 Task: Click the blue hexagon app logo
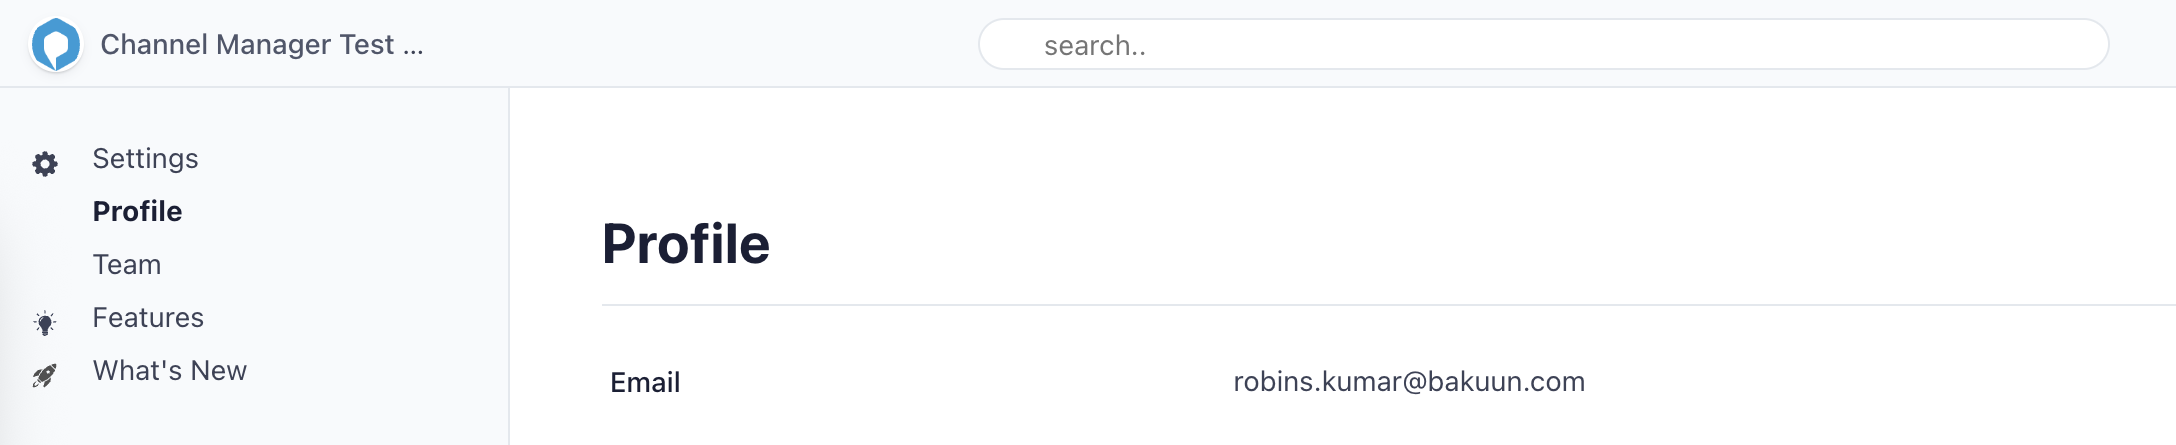[x=56, y=45]
